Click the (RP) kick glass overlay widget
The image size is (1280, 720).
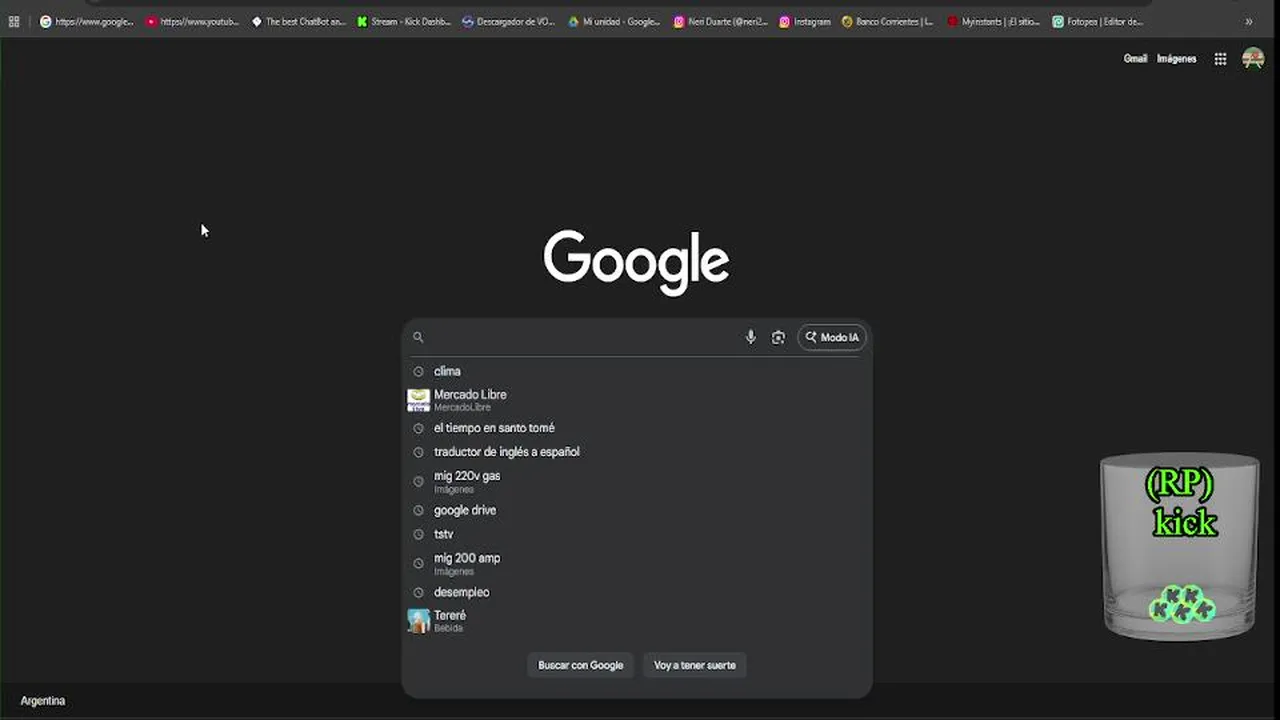coord(1179,546)
